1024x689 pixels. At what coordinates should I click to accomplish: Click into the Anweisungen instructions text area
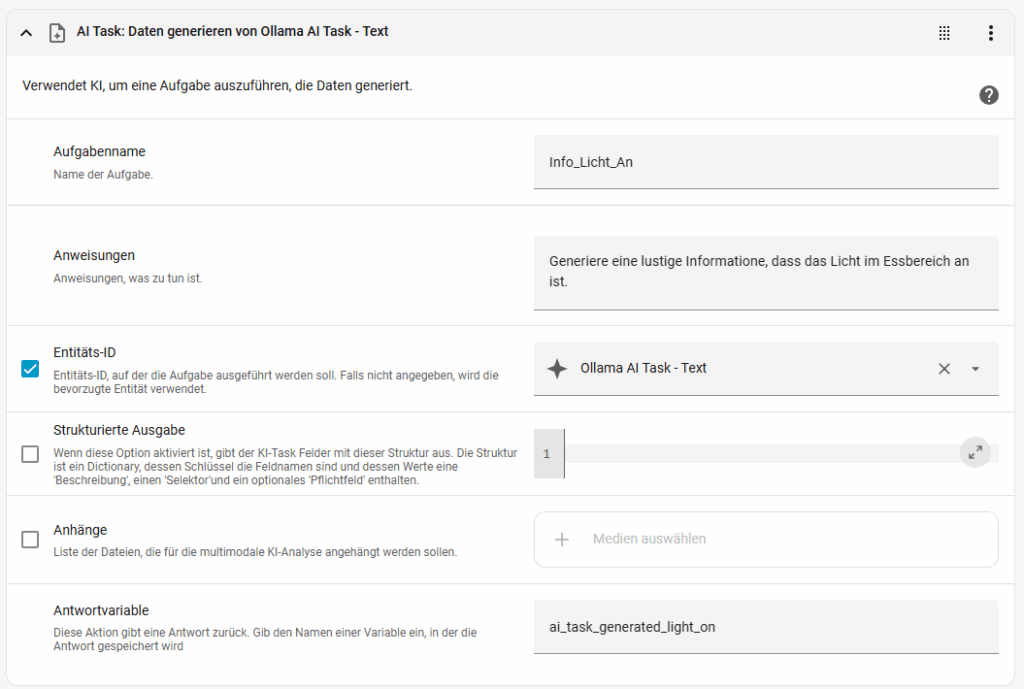click(765, 272)
